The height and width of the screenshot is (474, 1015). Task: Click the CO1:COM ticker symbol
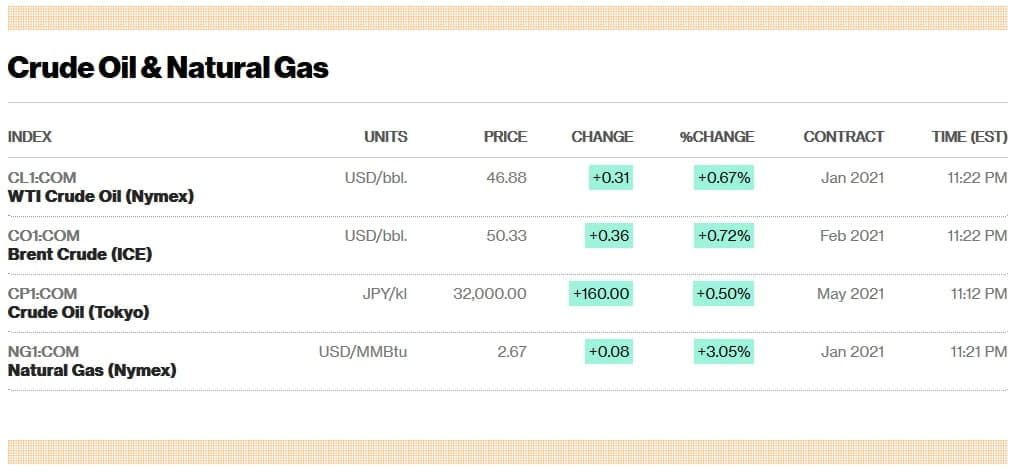click(44, 236)
